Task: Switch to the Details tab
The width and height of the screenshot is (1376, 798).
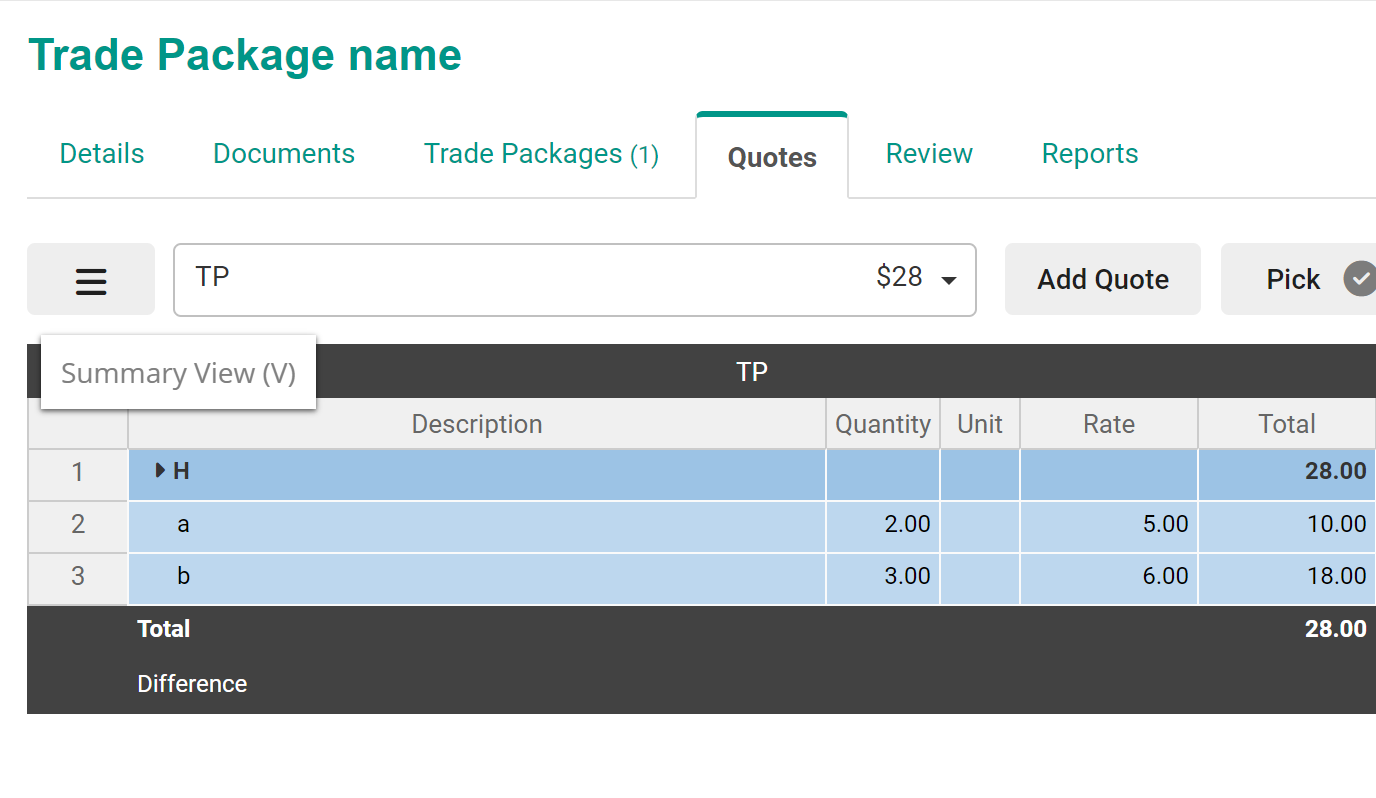Action: [102, 154]
